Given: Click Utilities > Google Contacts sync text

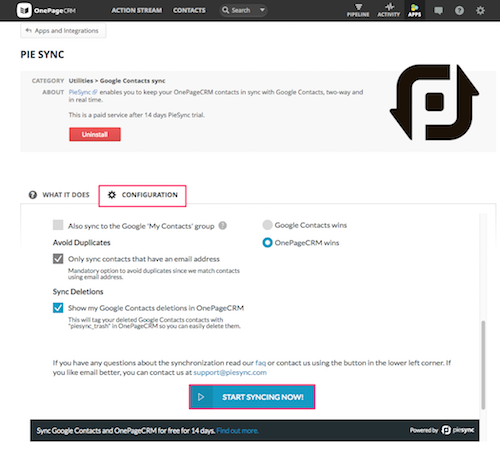Looking at the screenshot, I should (x=117, y=81).
